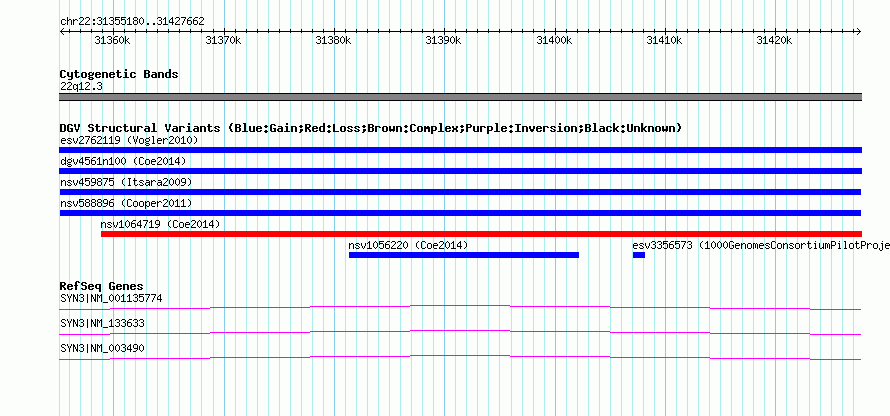
Task: Click the 31410k ruler tick label
Action: [x=665, y=40]
